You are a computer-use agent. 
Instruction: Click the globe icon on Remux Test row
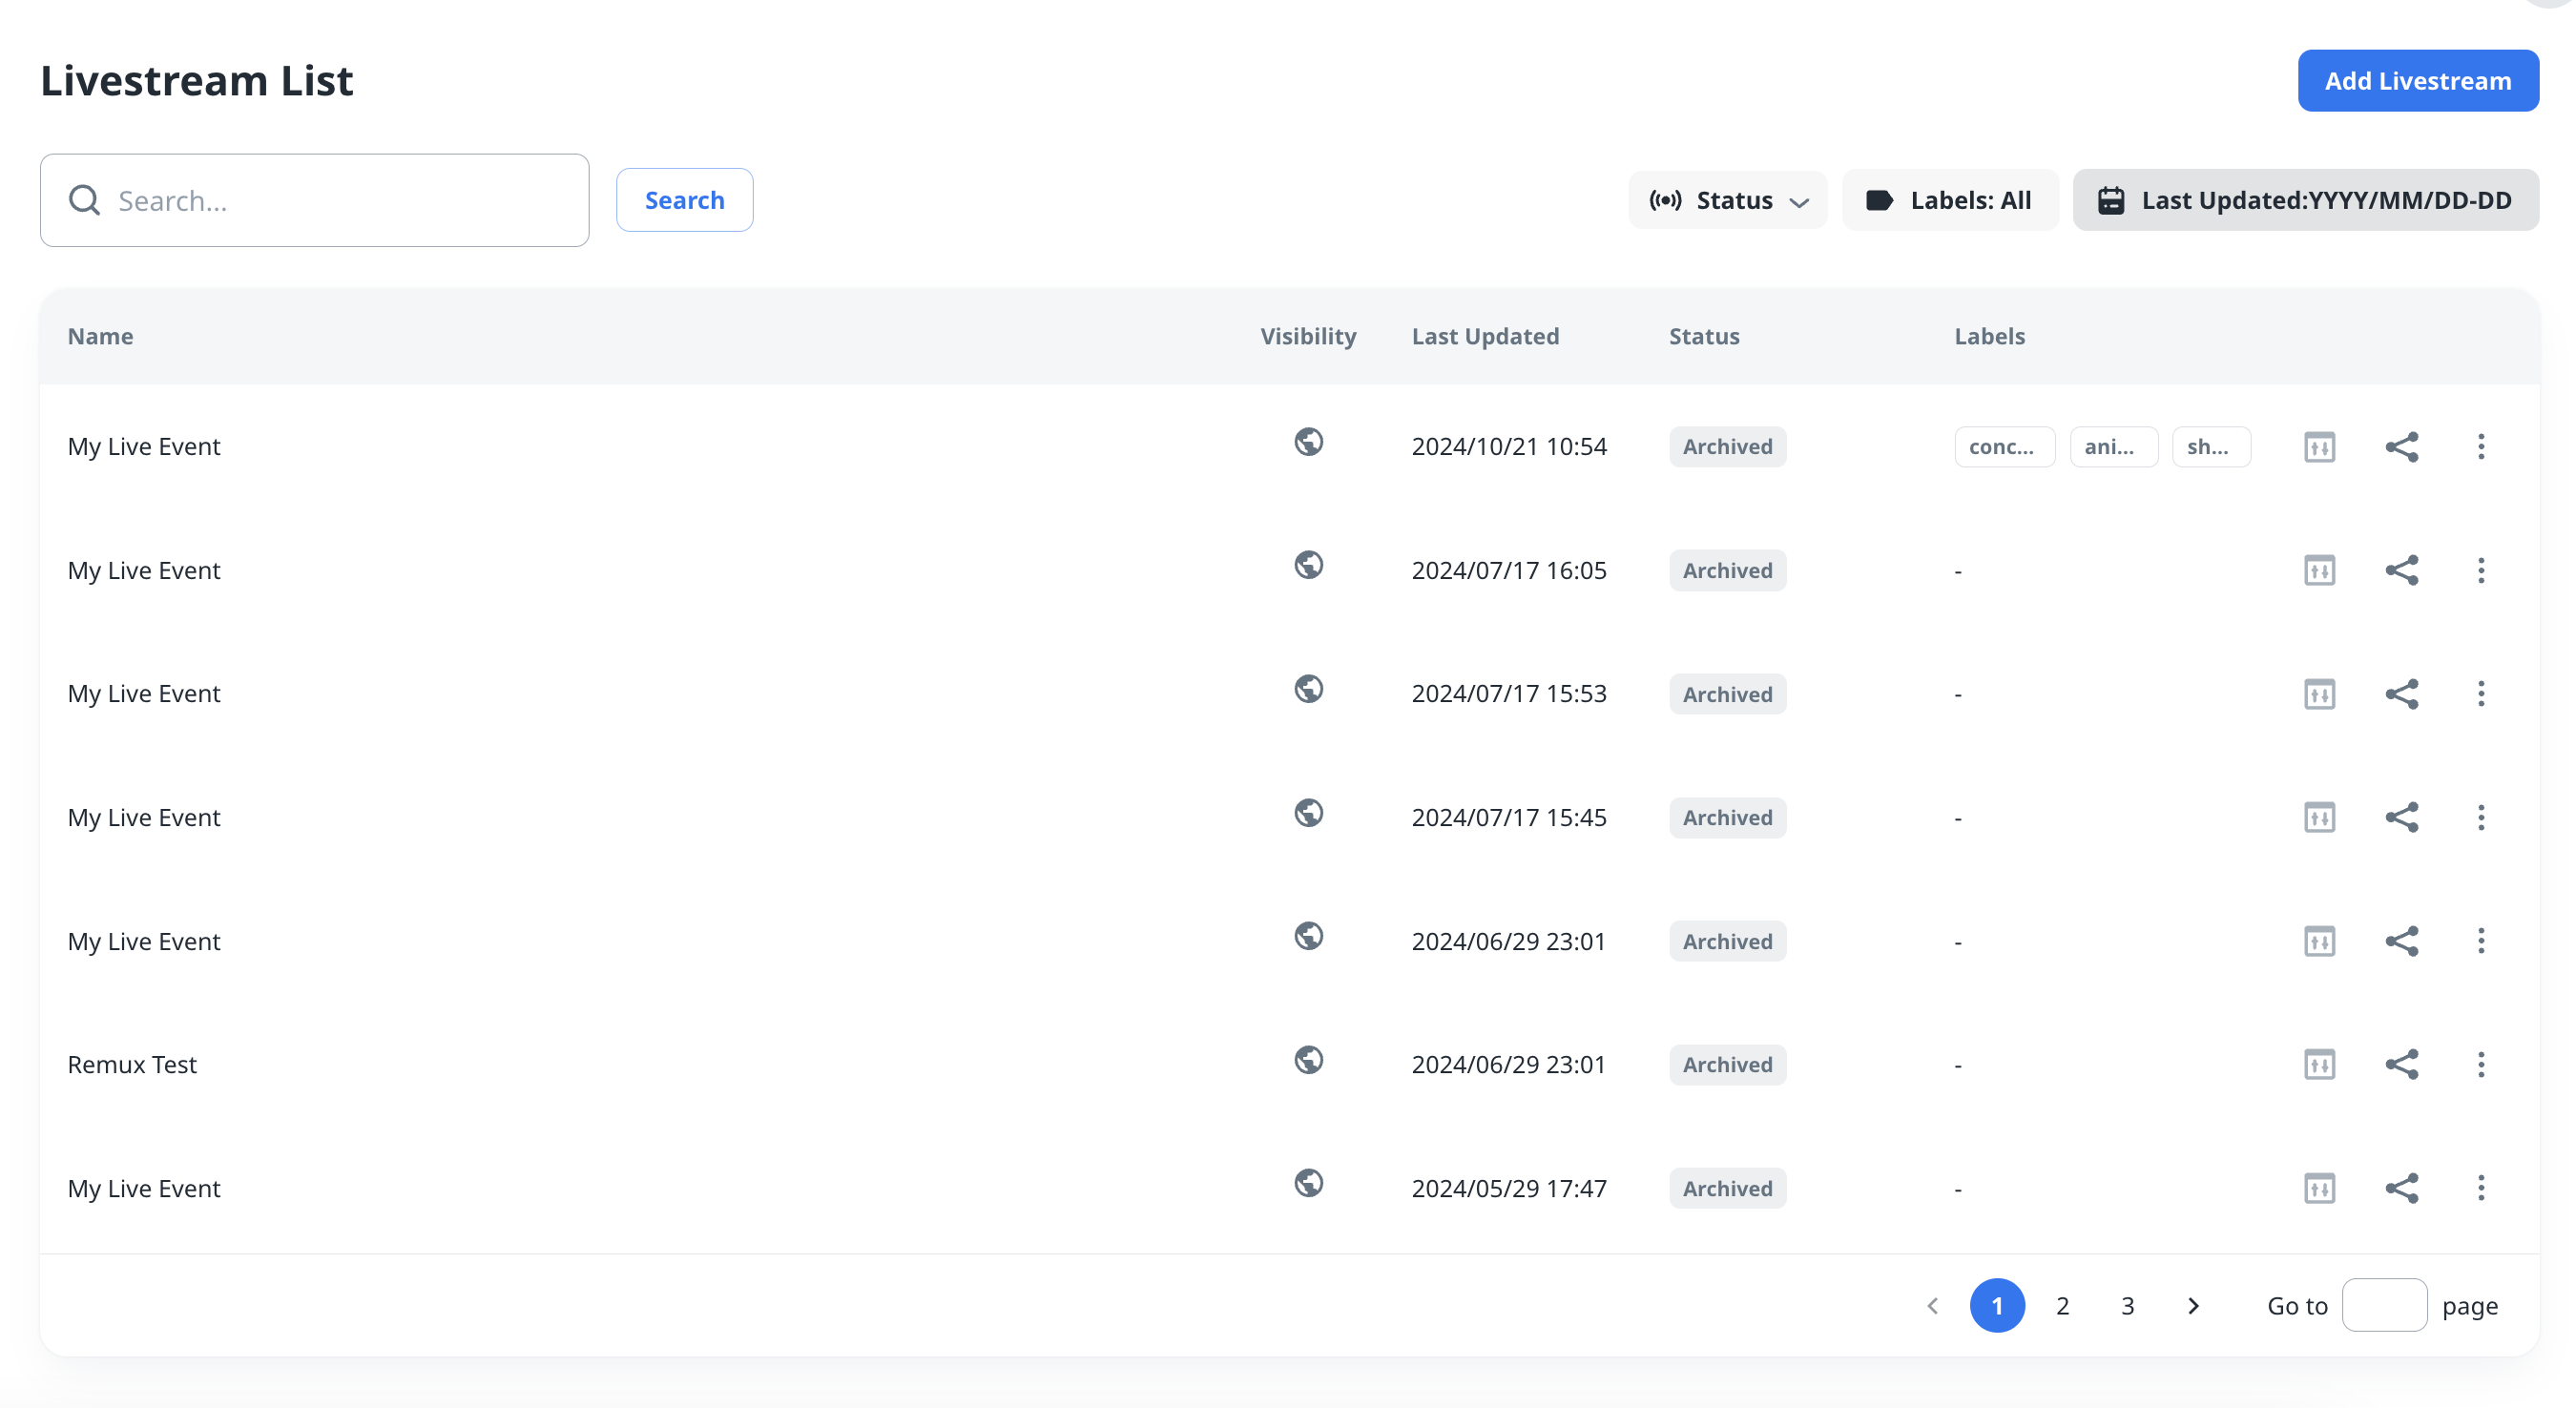point(1308,1060)
